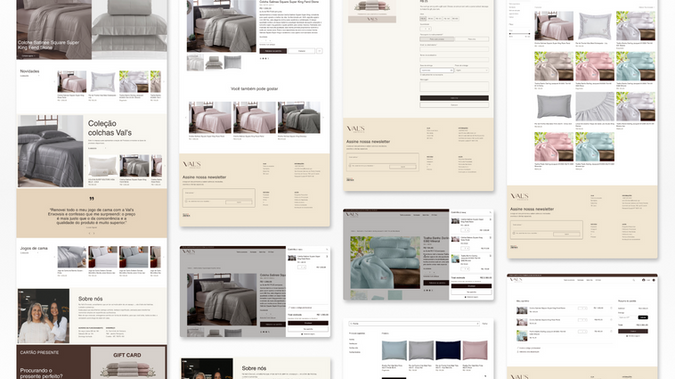Click the 'Coleção colchas Val's' heading
This screenshot has width=675, height=379.
pyautogui.click(x=110, y=128)
